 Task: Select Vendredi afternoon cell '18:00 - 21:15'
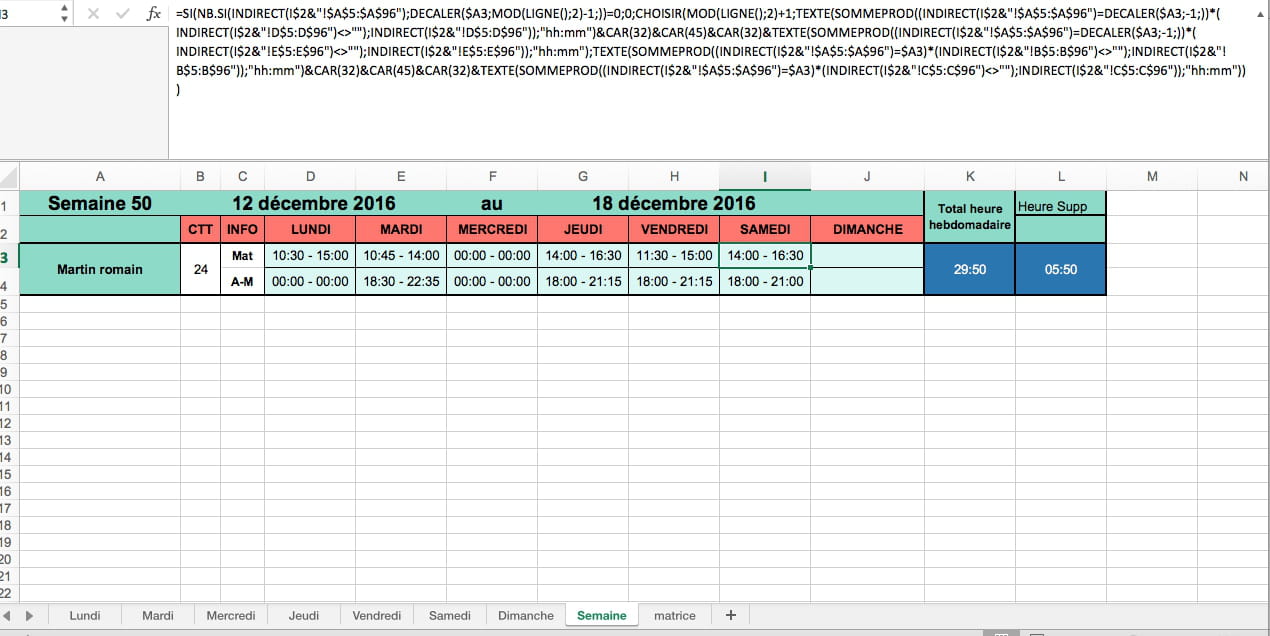pyautogui.click(x=674, y=282)
